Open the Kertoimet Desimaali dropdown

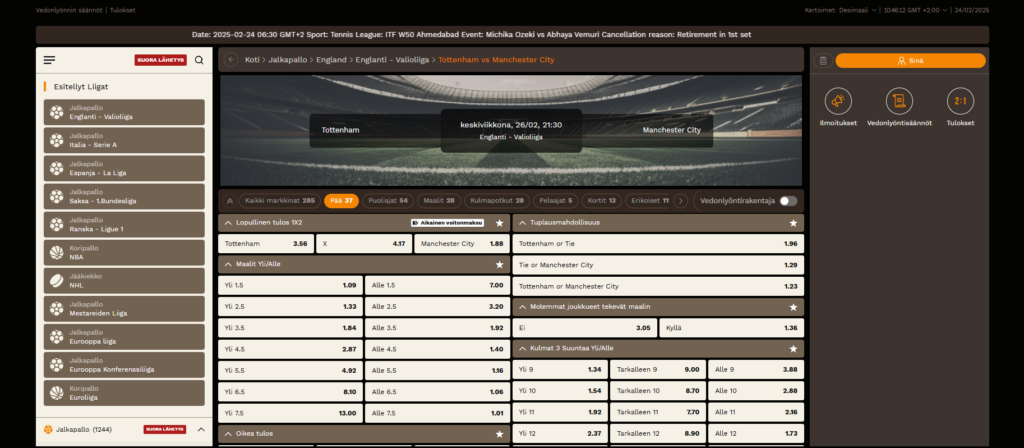click(x=841, y=10)
